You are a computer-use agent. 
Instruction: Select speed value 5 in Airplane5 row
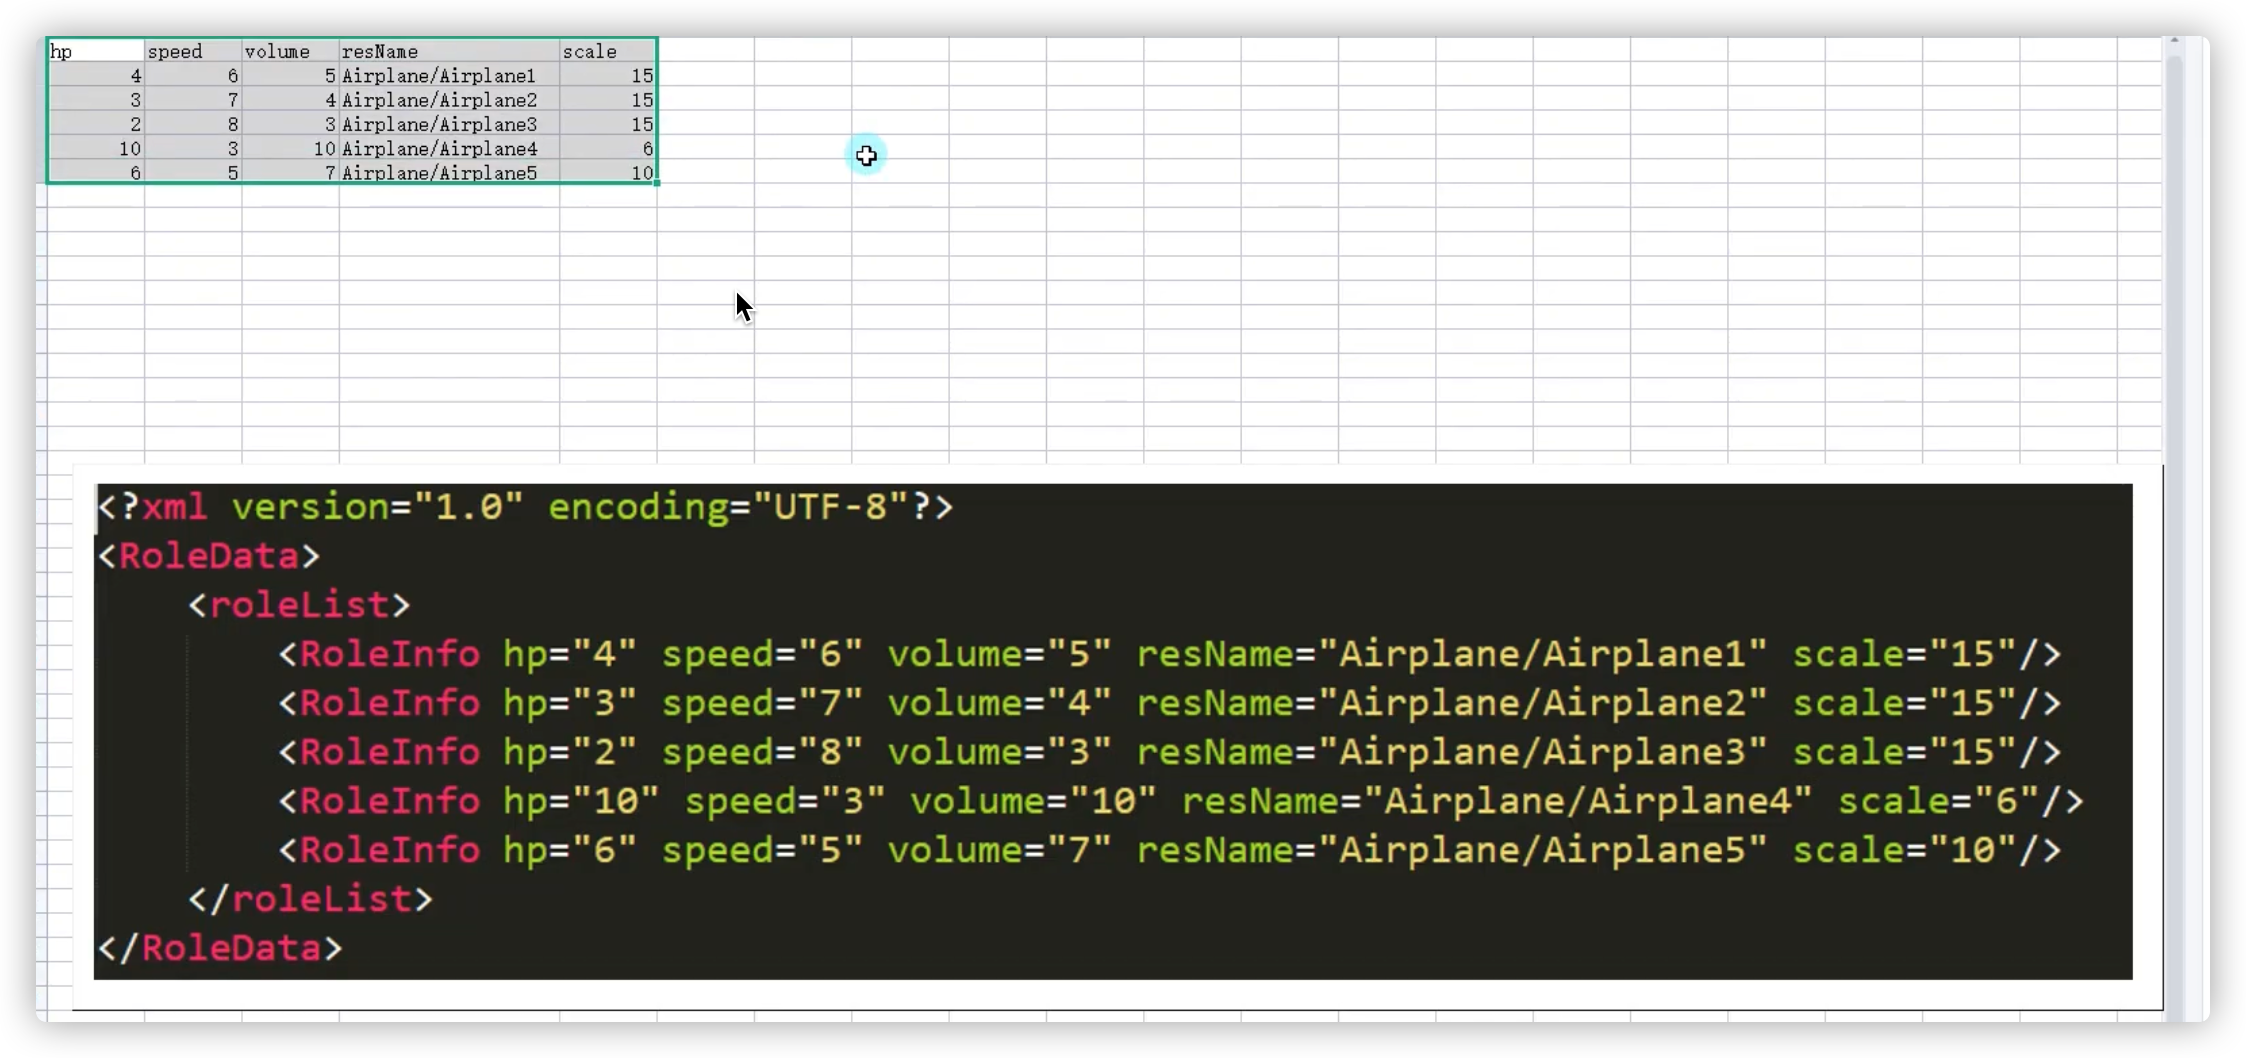pos(193,173)
